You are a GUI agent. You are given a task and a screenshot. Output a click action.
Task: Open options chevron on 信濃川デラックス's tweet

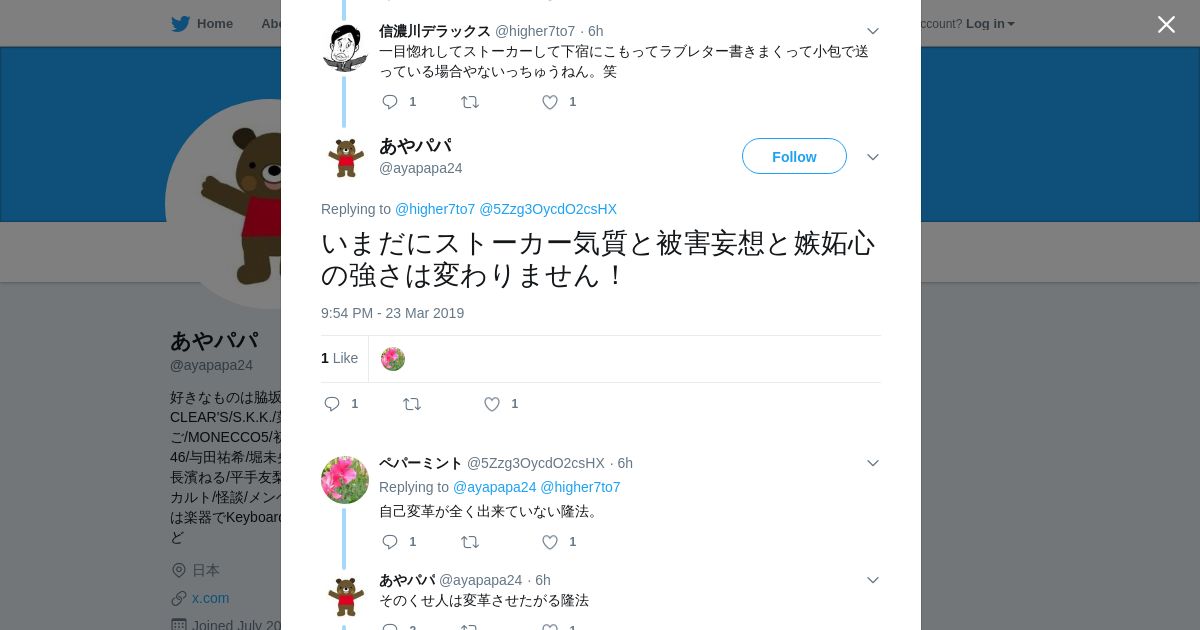click(873, 31)
